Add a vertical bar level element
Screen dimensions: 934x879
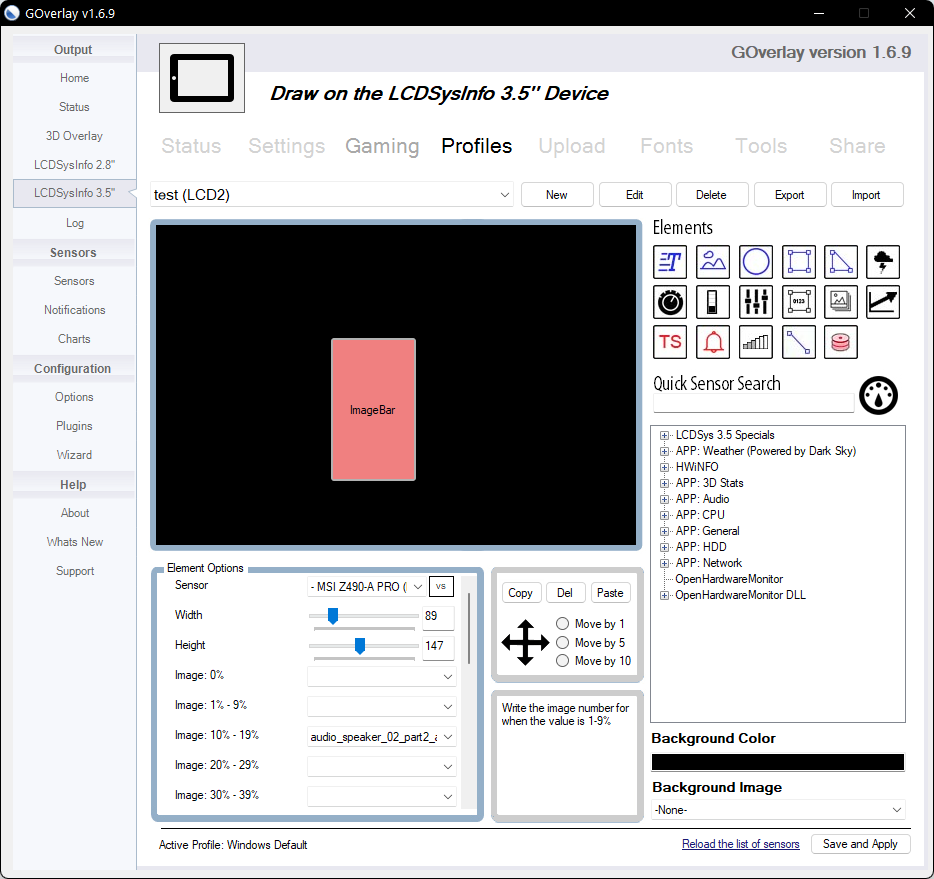tap(712, 302)
